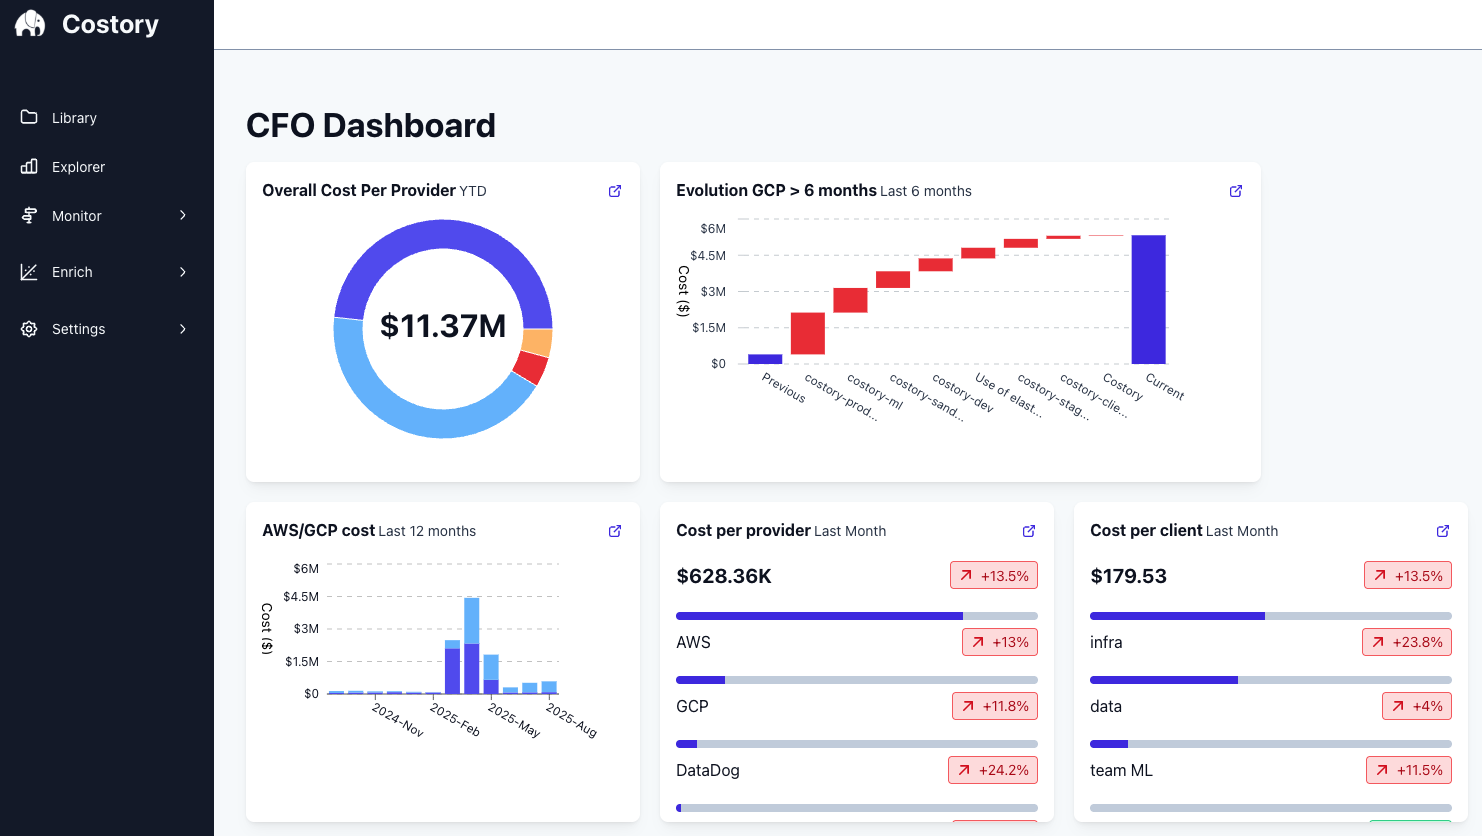1482x836 pixels.
Task: Open AWS/GCP cost chart external link icon
Action: pyautogui.click(x=615, y=531)
